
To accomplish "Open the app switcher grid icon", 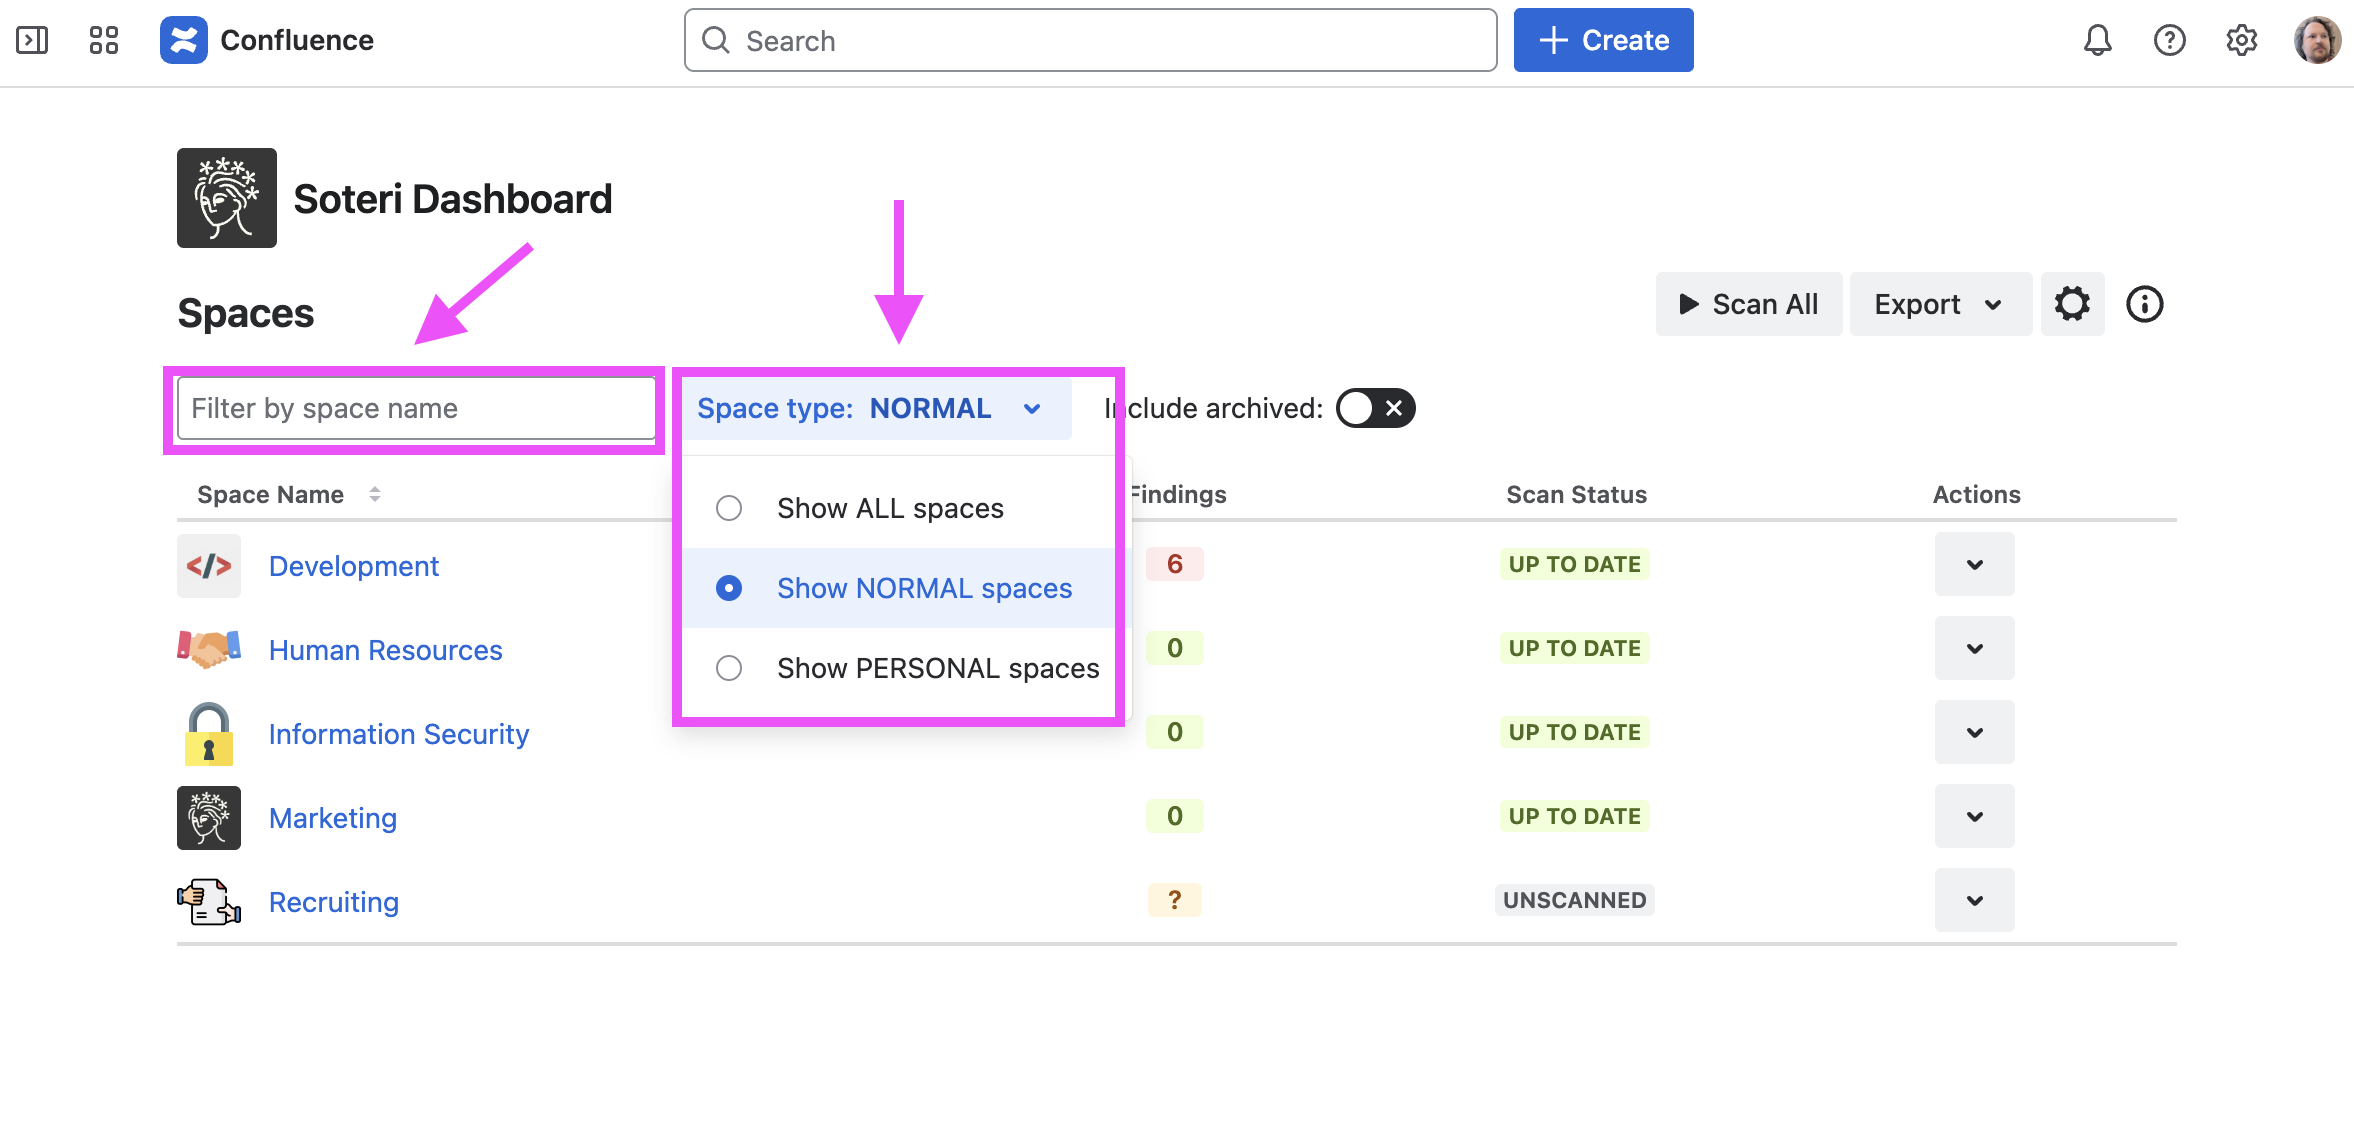I will click(104, 40).
